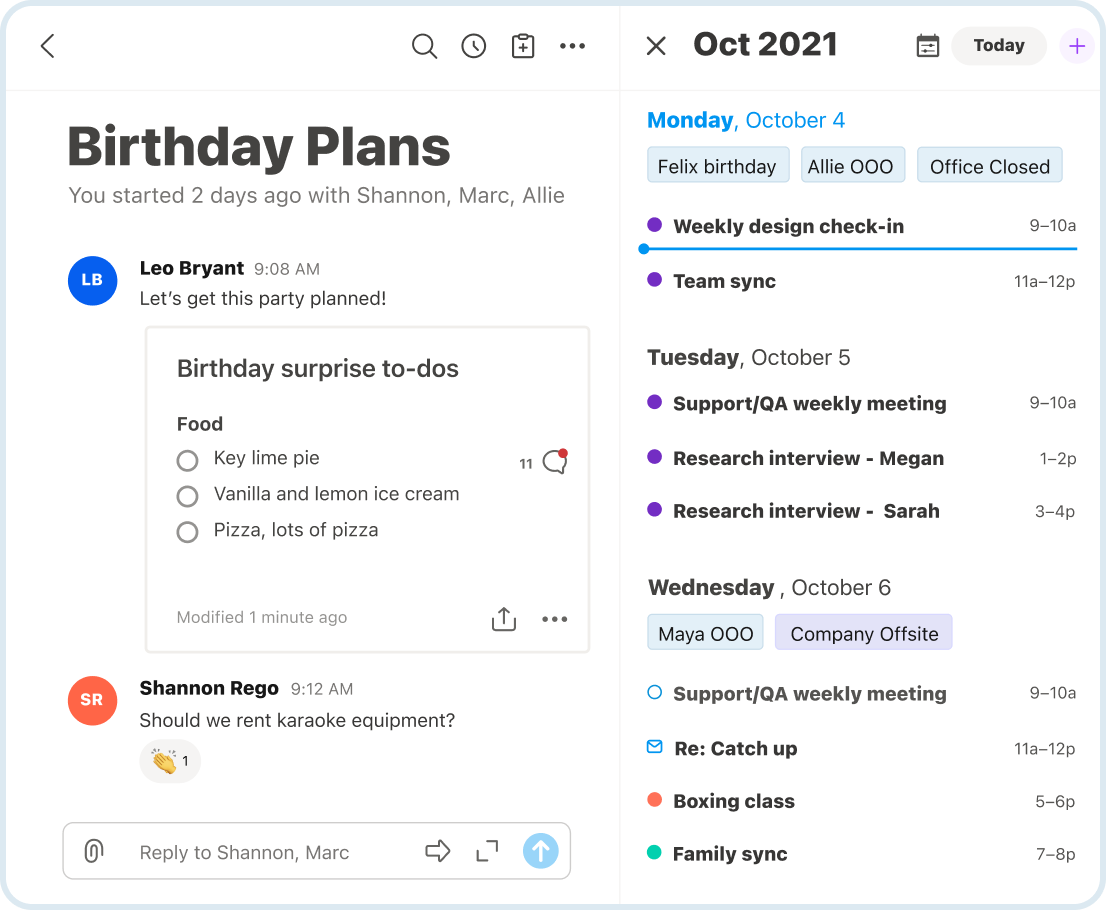Check off Vanilla and lemon ice cream

click(x=187, y=496)
